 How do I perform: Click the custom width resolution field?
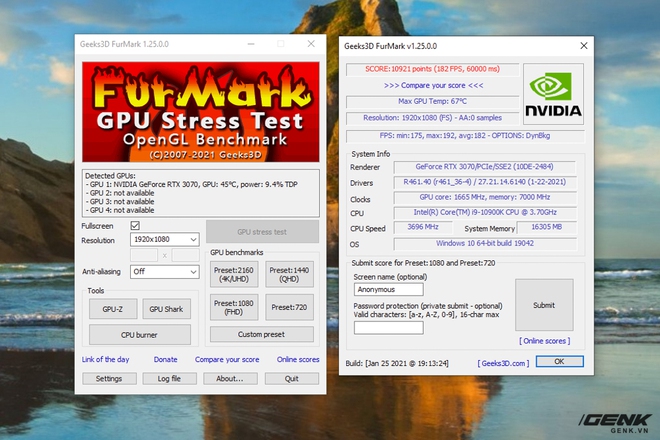144,255
